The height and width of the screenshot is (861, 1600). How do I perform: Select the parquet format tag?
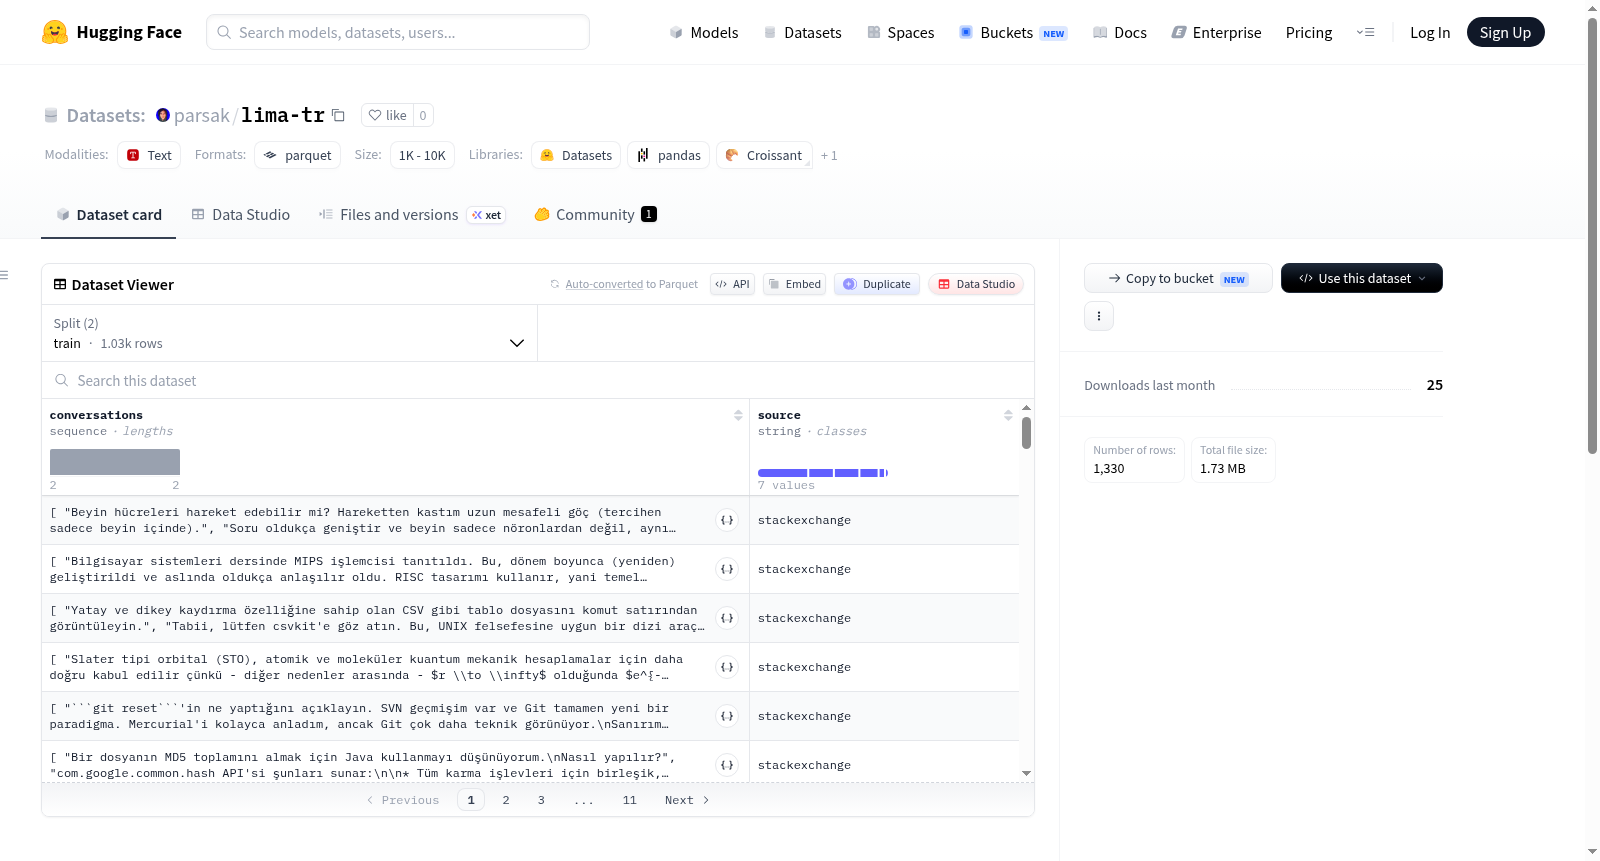tap(298, 155)
